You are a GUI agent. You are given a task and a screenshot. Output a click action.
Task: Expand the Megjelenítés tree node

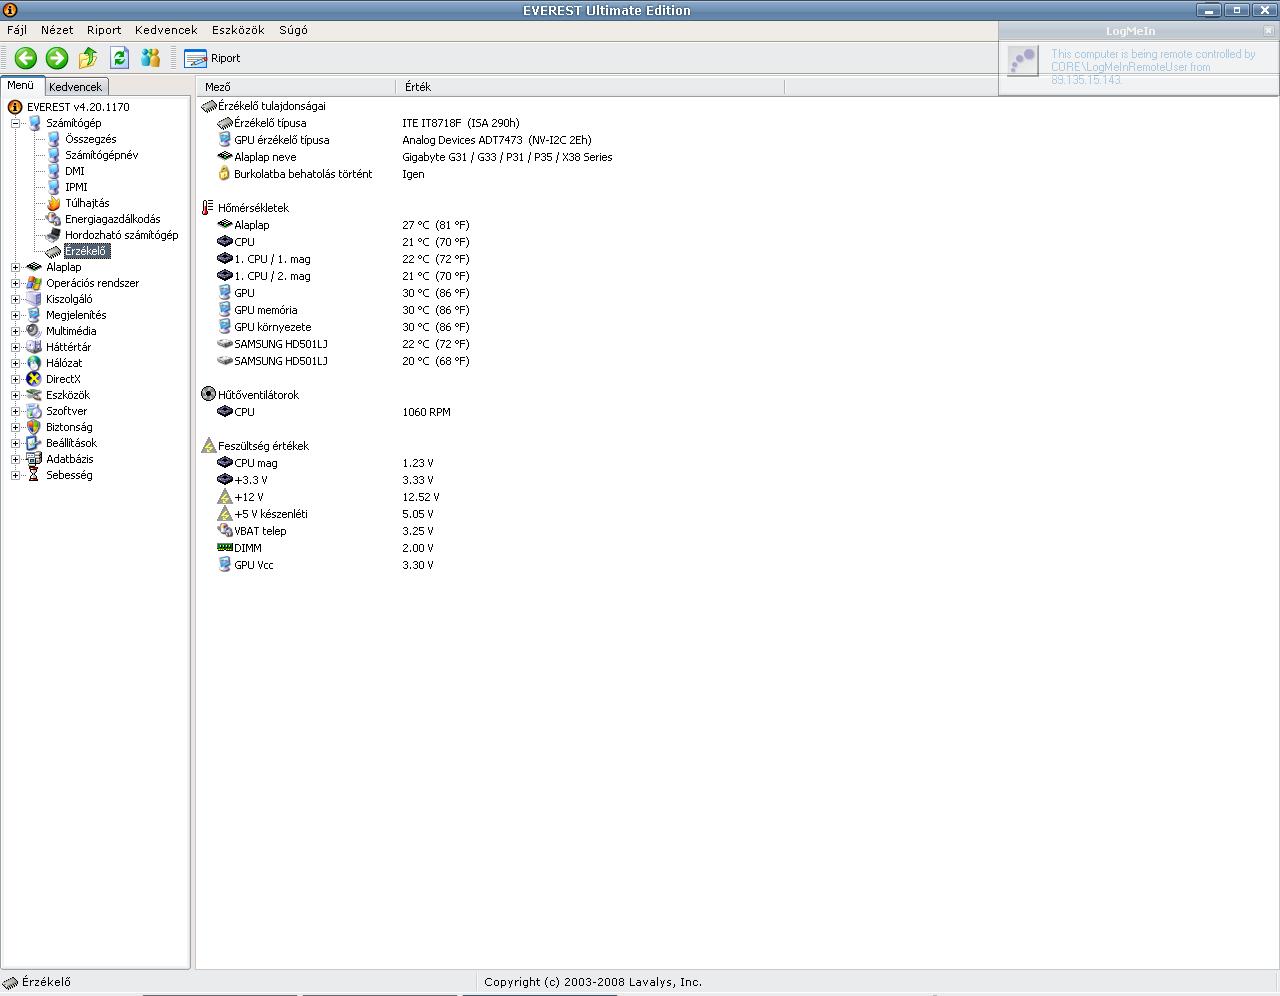click(x=16, y=315)
